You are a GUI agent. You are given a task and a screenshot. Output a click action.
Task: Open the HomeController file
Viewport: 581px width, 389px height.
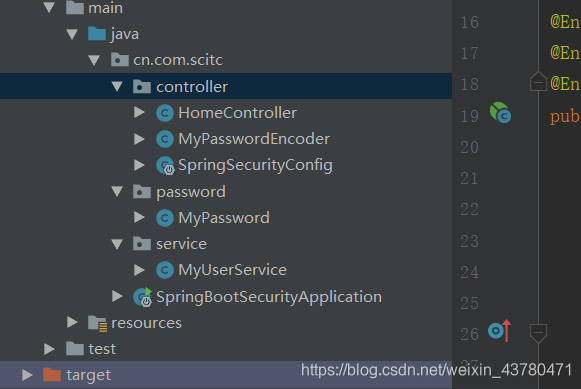(x=238, y=113)
